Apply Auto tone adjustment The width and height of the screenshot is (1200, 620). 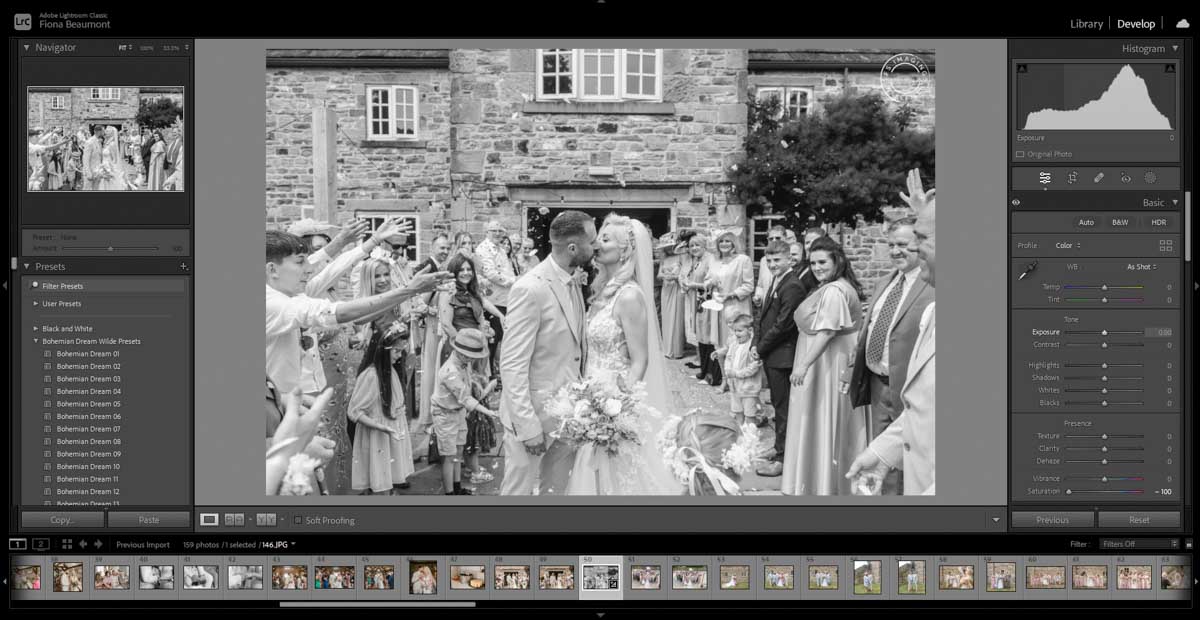click(1086, 222)
